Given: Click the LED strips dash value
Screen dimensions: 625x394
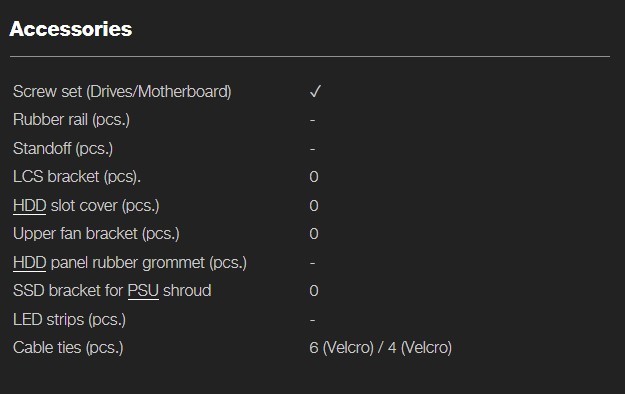Looking at the screenshot, I should (x=312, y=320).
